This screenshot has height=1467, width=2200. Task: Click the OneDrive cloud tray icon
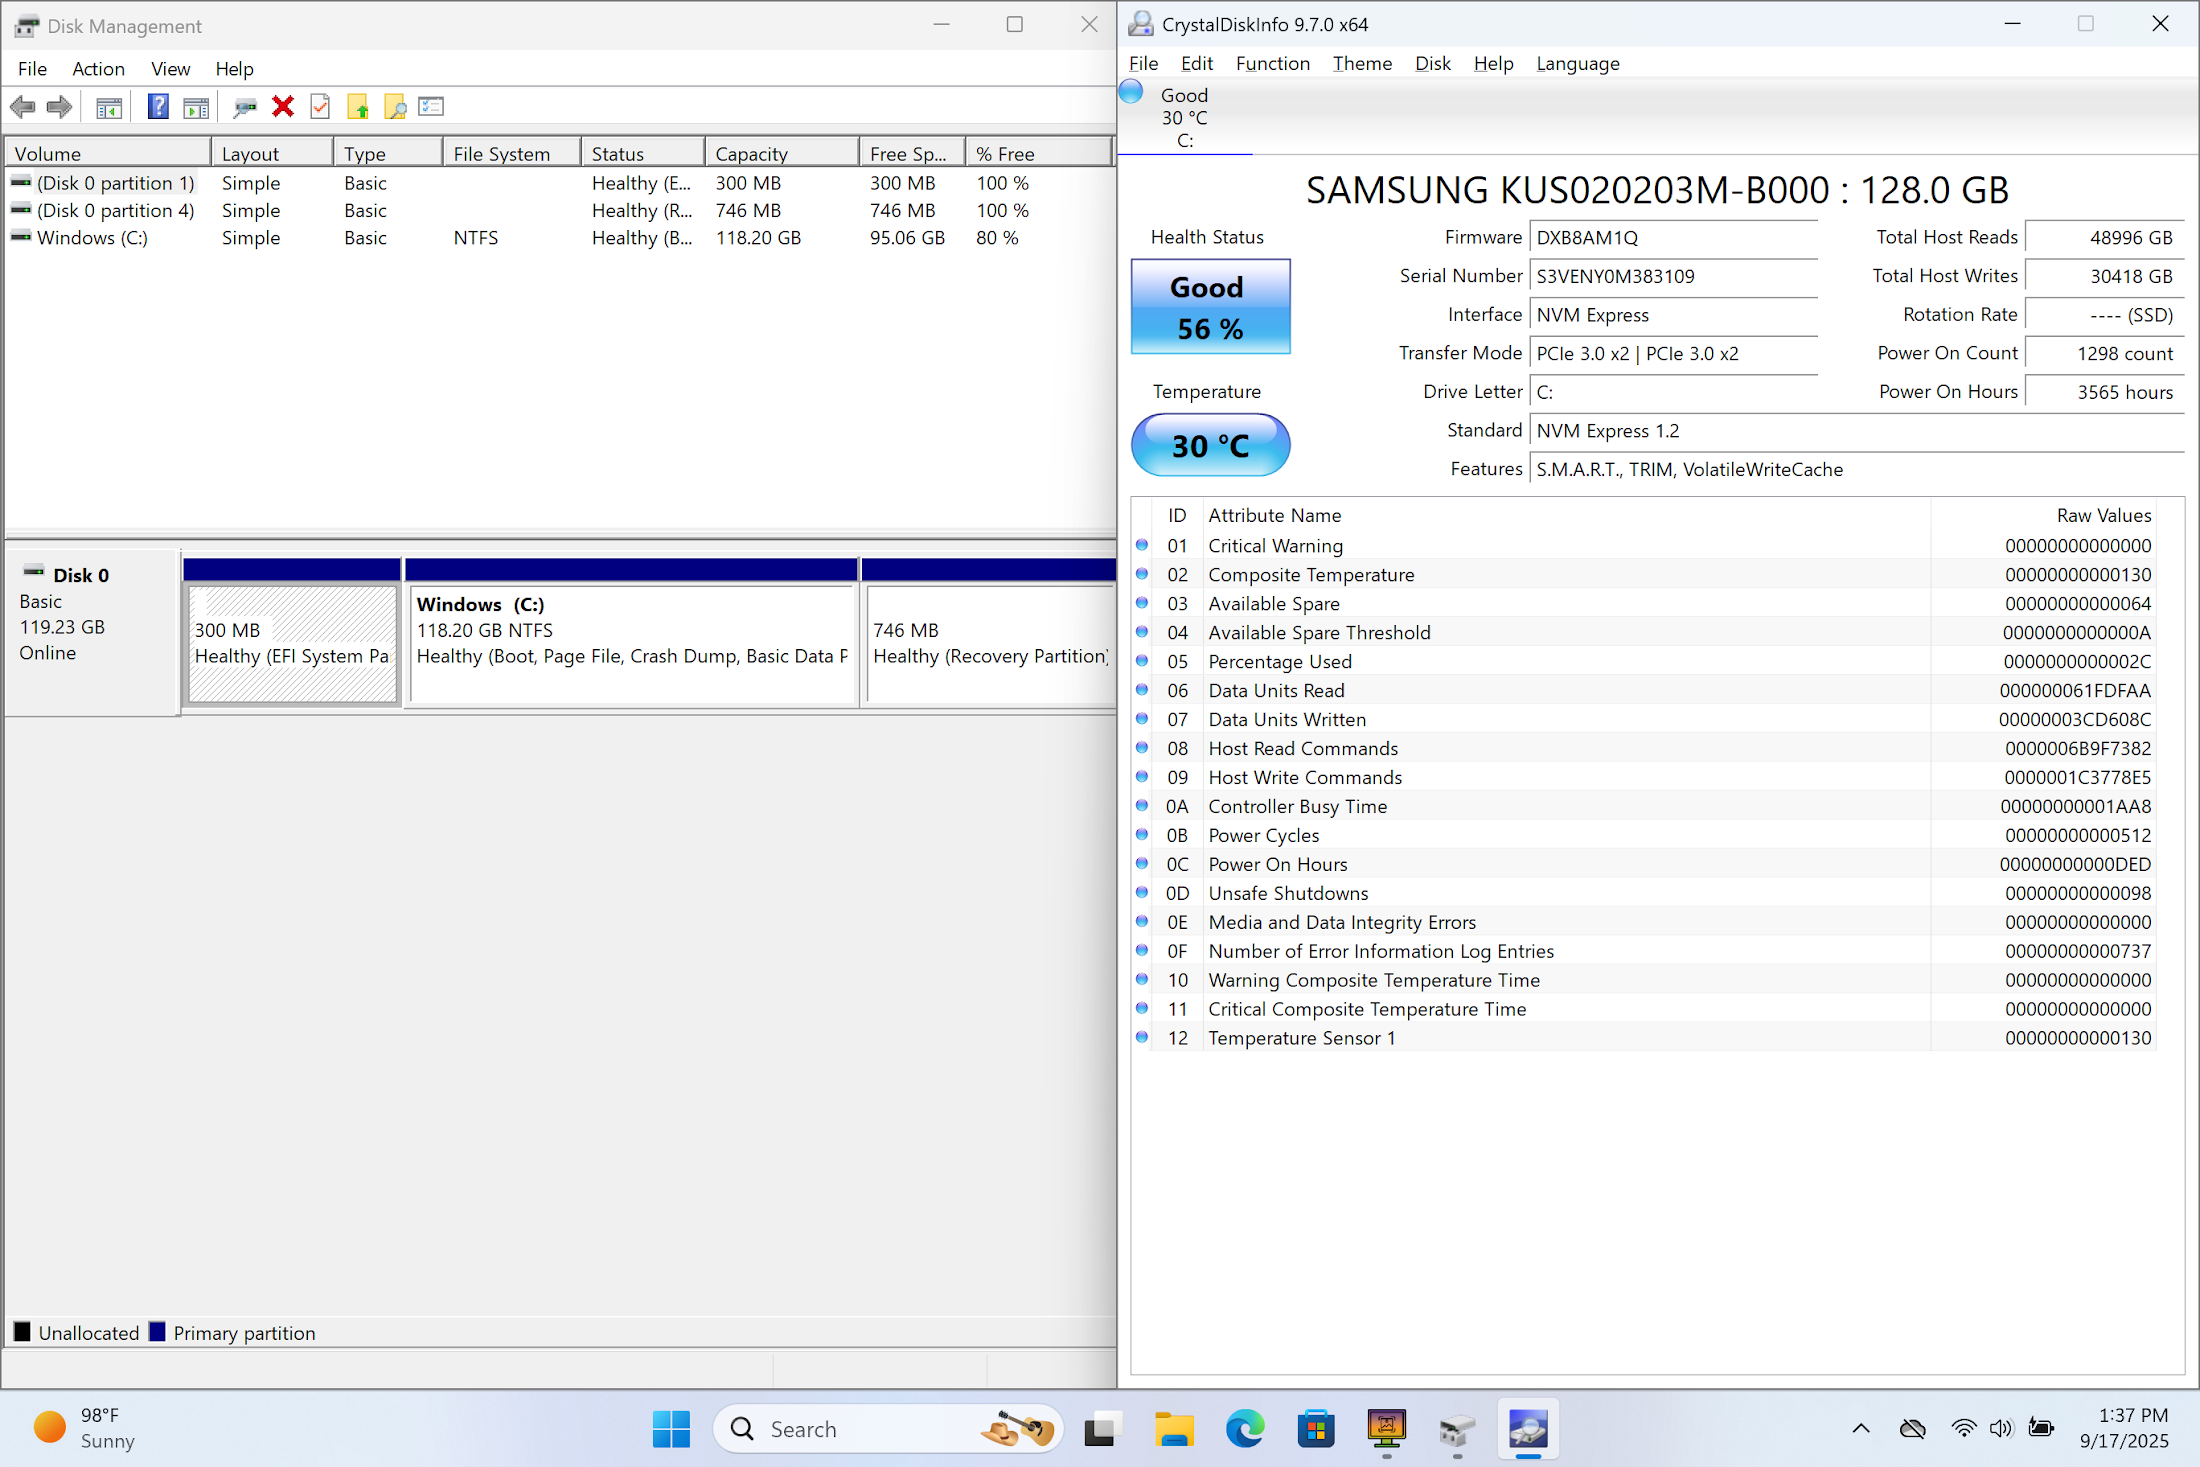click(x=1913, y=1428)
